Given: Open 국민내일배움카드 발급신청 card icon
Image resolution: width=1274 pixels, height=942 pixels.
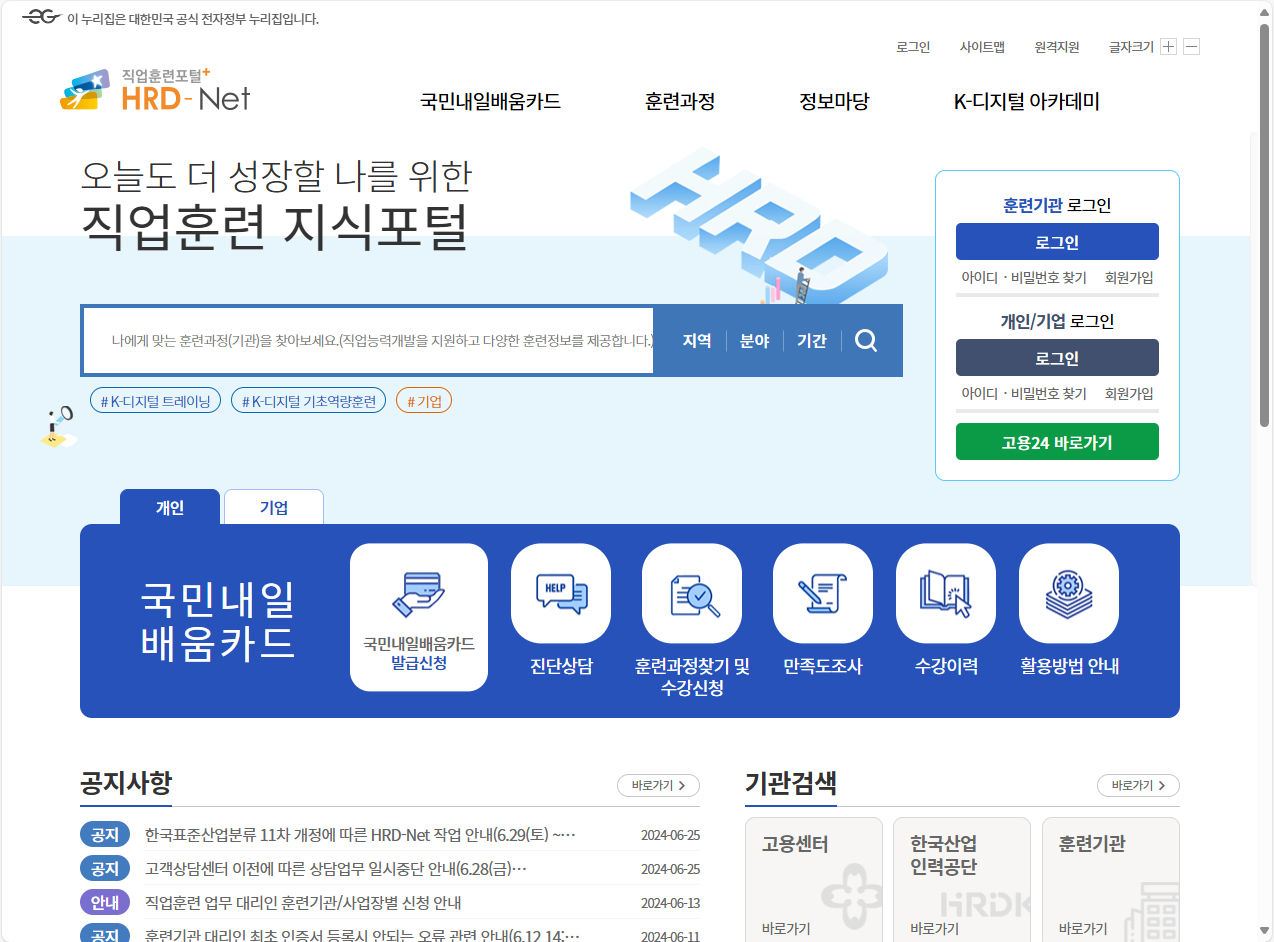Looking at the screenshot, I should [x=419, y=617].
